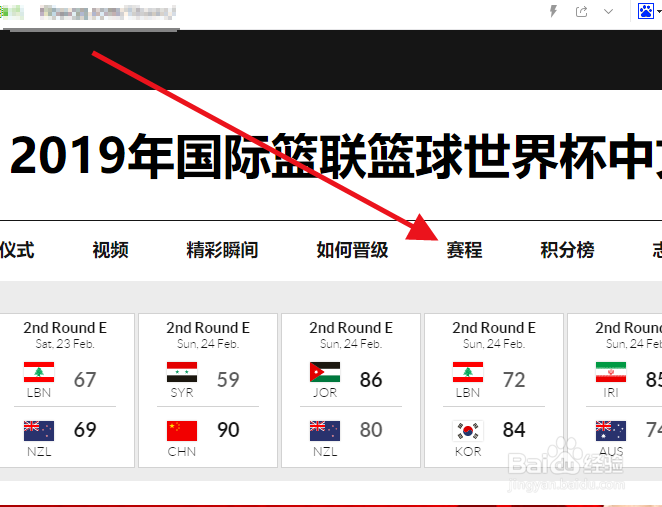This screenshot has width=662, height=507.
Task: Click the blurred URL address field
Action: tap(108, 13)
